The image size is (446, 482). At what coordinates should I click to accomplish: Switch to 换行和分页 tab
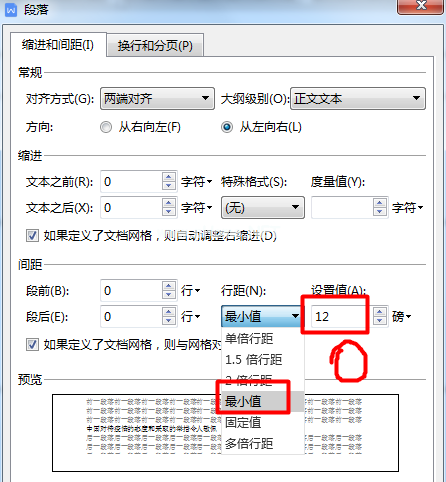point(155,45)
